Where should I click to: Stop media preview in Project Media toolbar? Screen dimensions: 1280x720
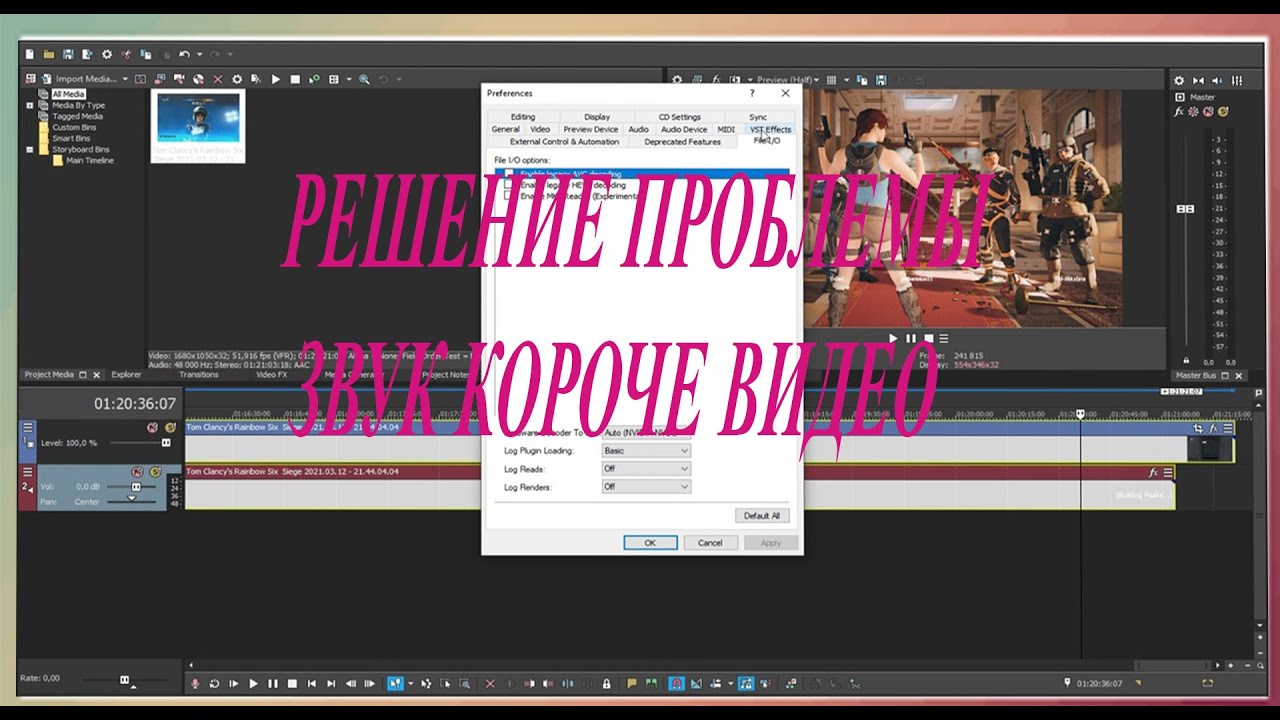click(x=294, y=79)
